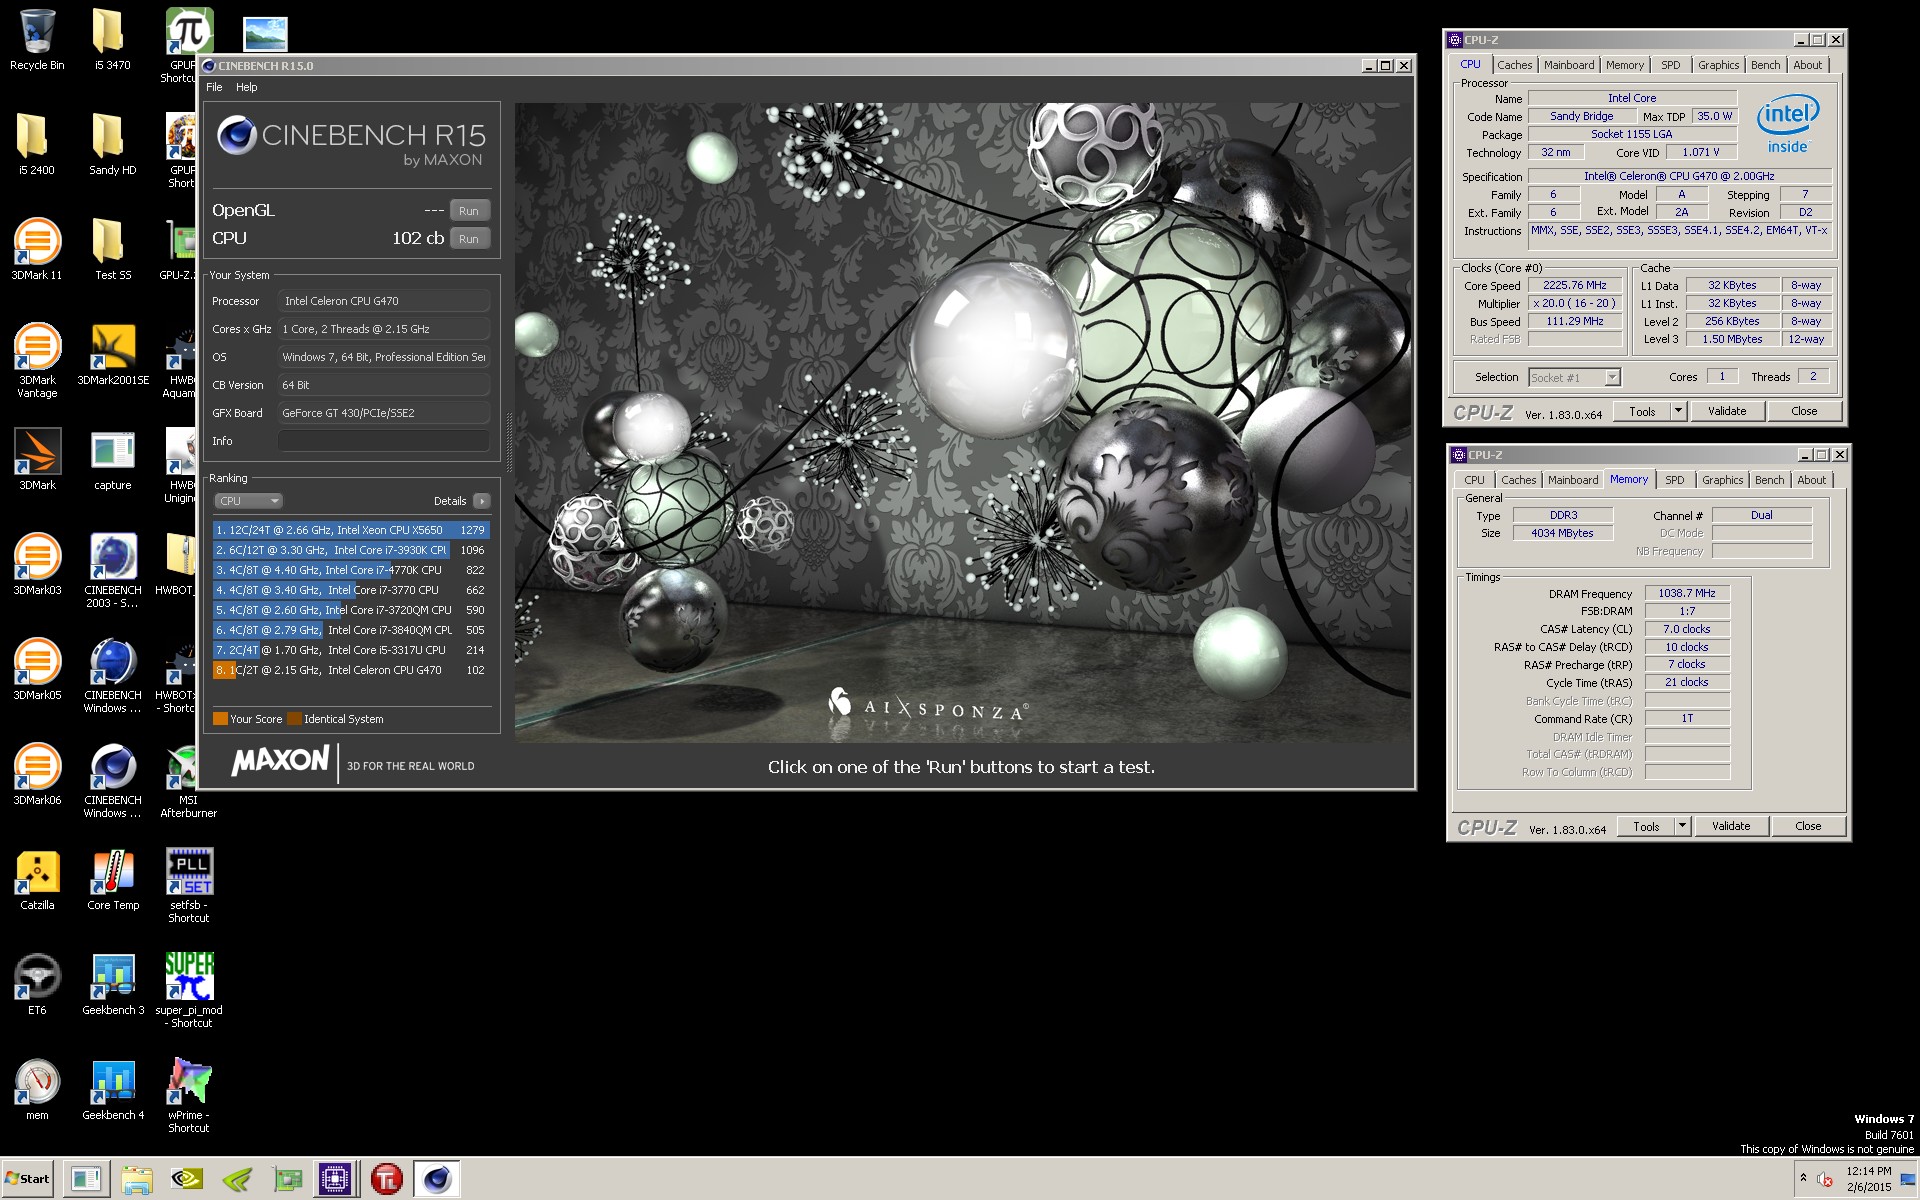Run the OpenGL test
The image size is (1920, 1200).
tap(469, 210)
